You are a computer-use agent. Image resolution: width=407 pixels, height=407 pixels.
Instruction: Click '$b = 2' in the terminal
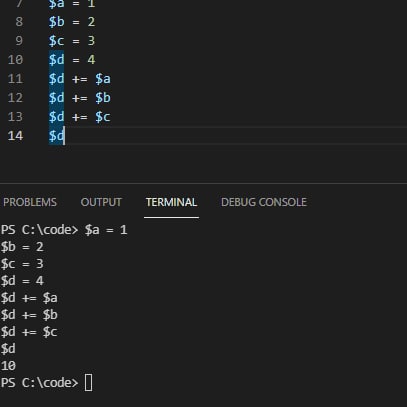pyautogui.click(x=22, y=247)
